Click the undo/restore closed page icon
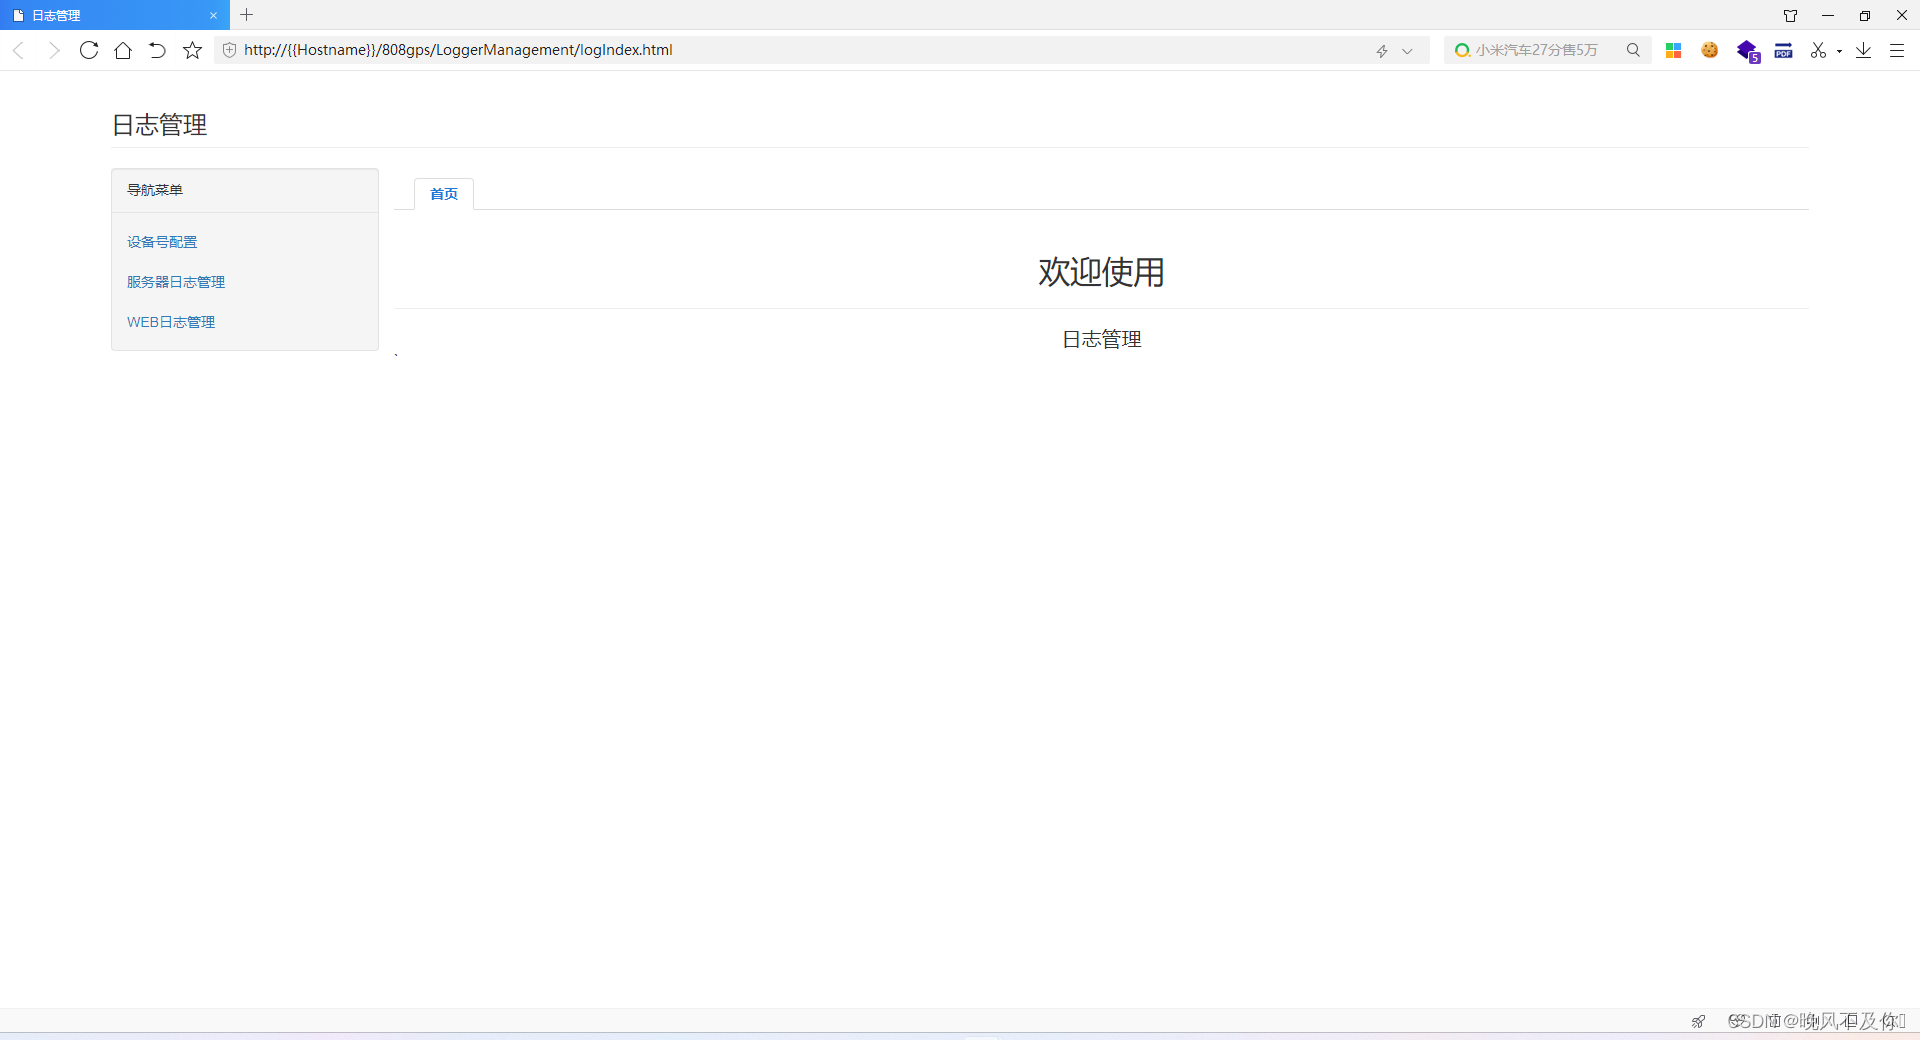 click(x=157, y=50)
